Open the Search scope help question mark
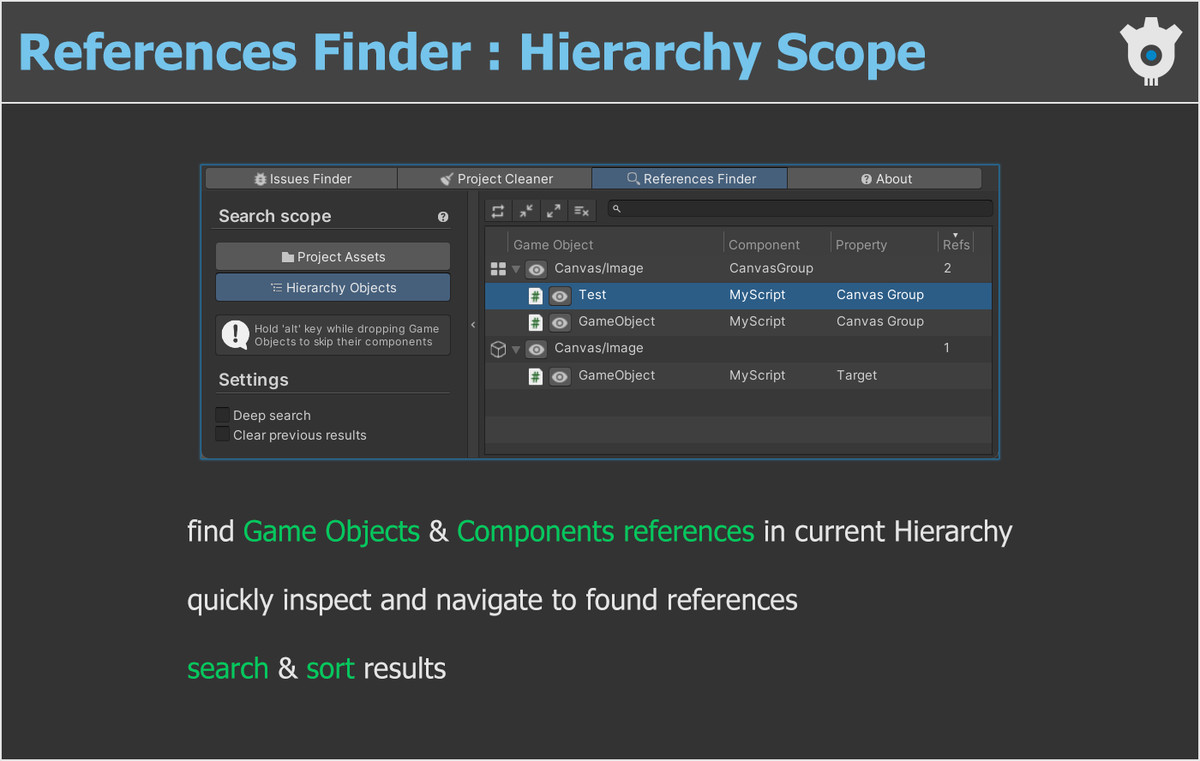 443,216
